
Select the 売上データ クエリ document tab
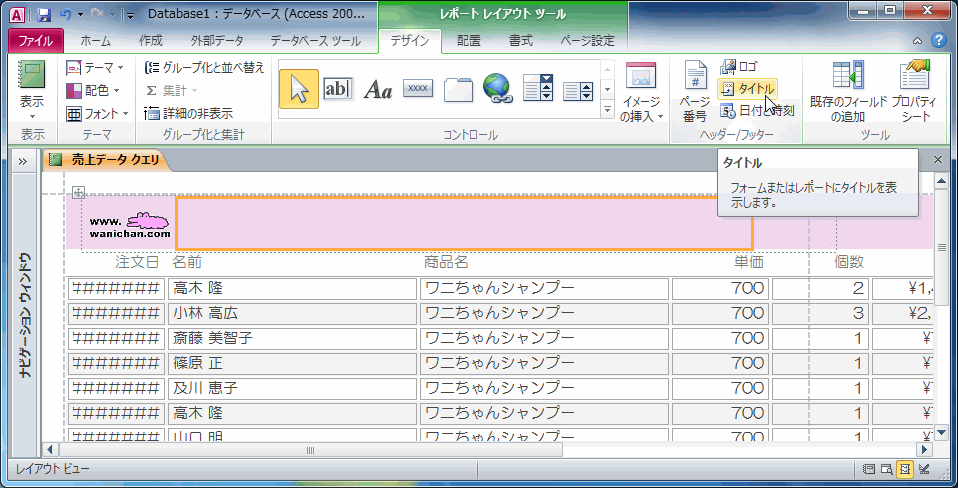point(108,160)
